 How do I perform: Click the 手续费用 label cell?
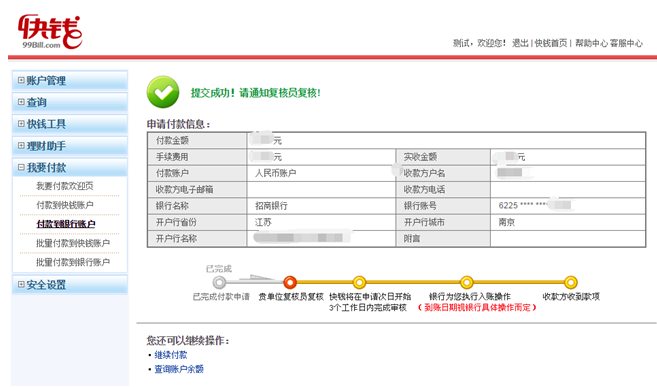coord(197,157)
